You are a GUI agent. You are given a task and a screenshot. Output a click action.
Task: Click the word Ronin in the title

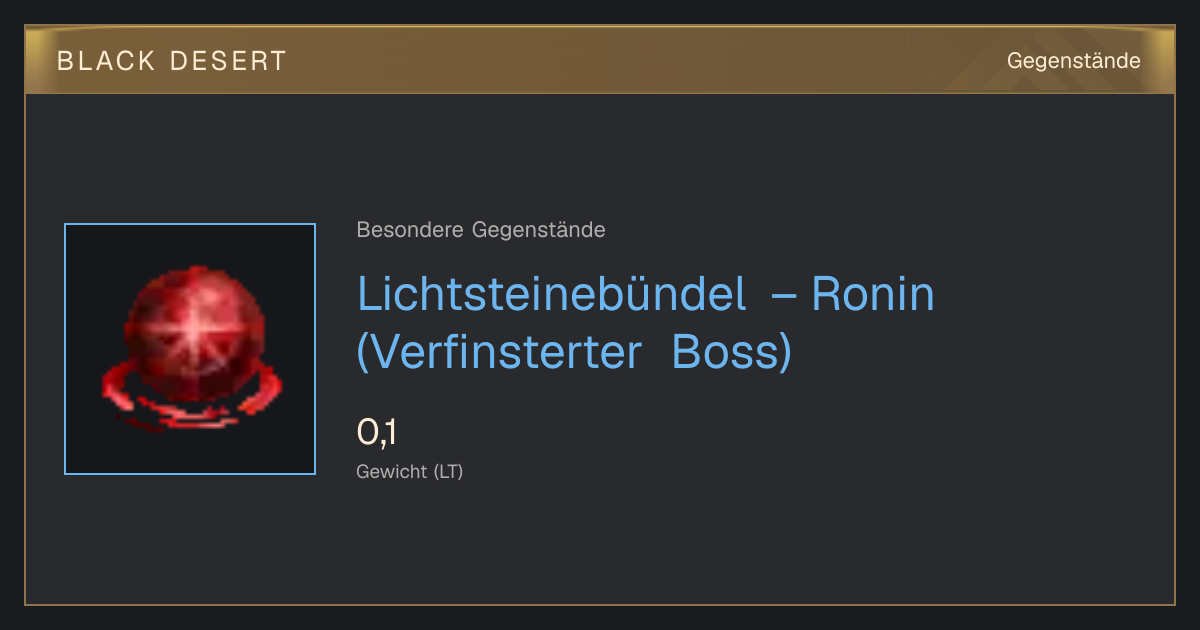[873, 294]
